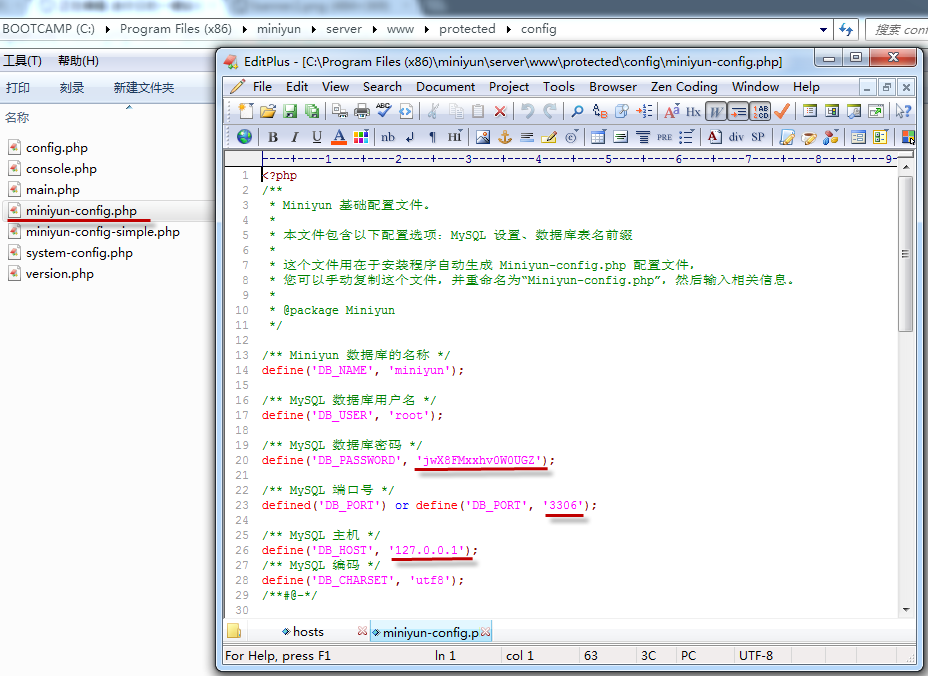The height and width of the screenshot is (676, 928).
Task: Click the Find magnifier icon
Action: (577, 111)
